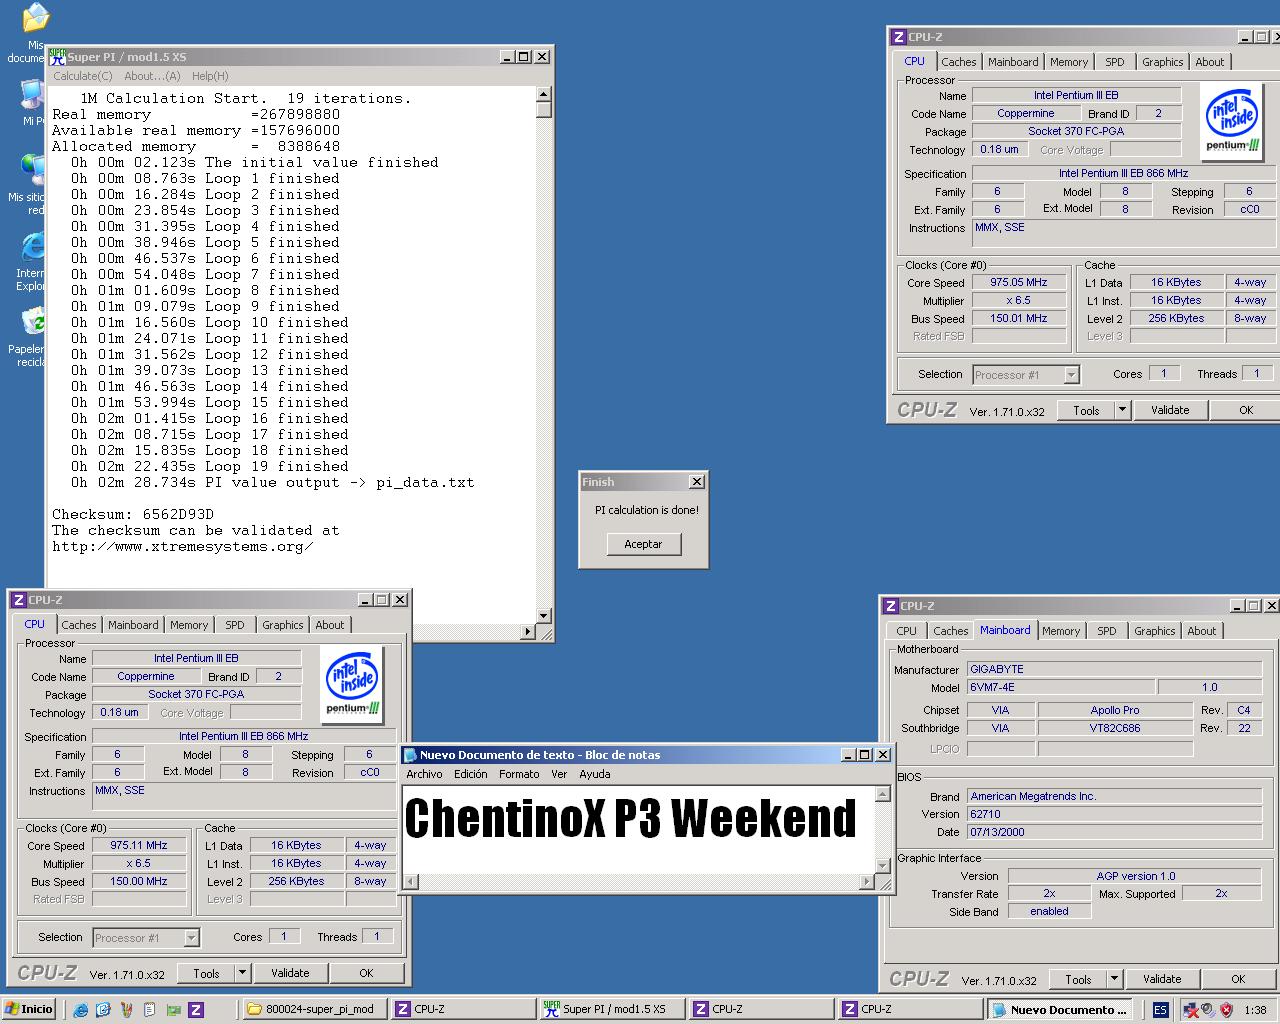
Task: Click the paintbrushes icon in Quick Launch
Action: pyautogui.click(x=127, y=1010)
